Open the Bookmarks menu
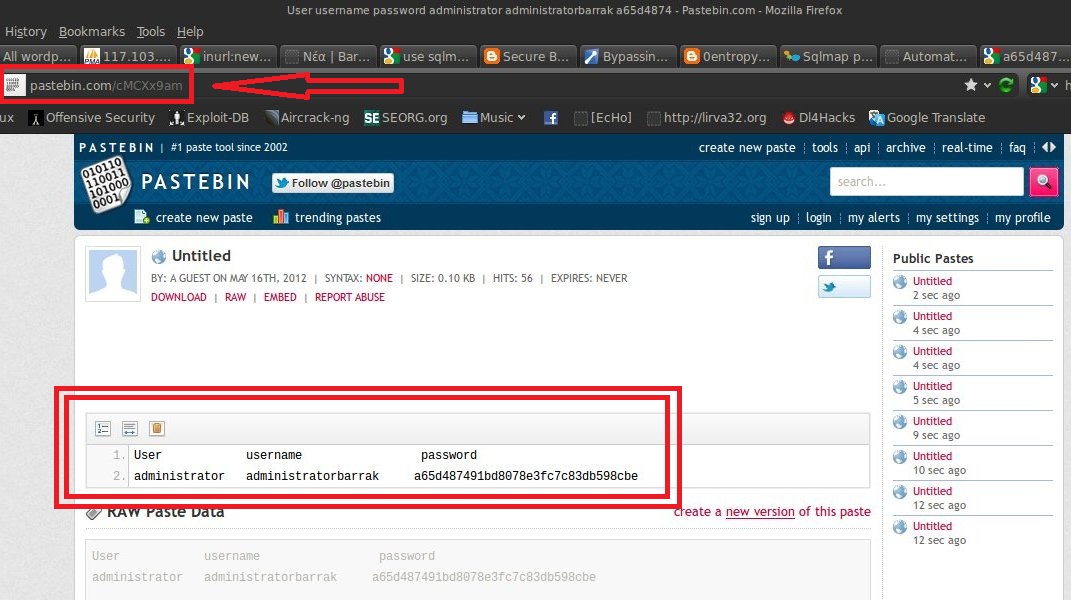This screenshot has width=1071, height=600. click(92, 31)
